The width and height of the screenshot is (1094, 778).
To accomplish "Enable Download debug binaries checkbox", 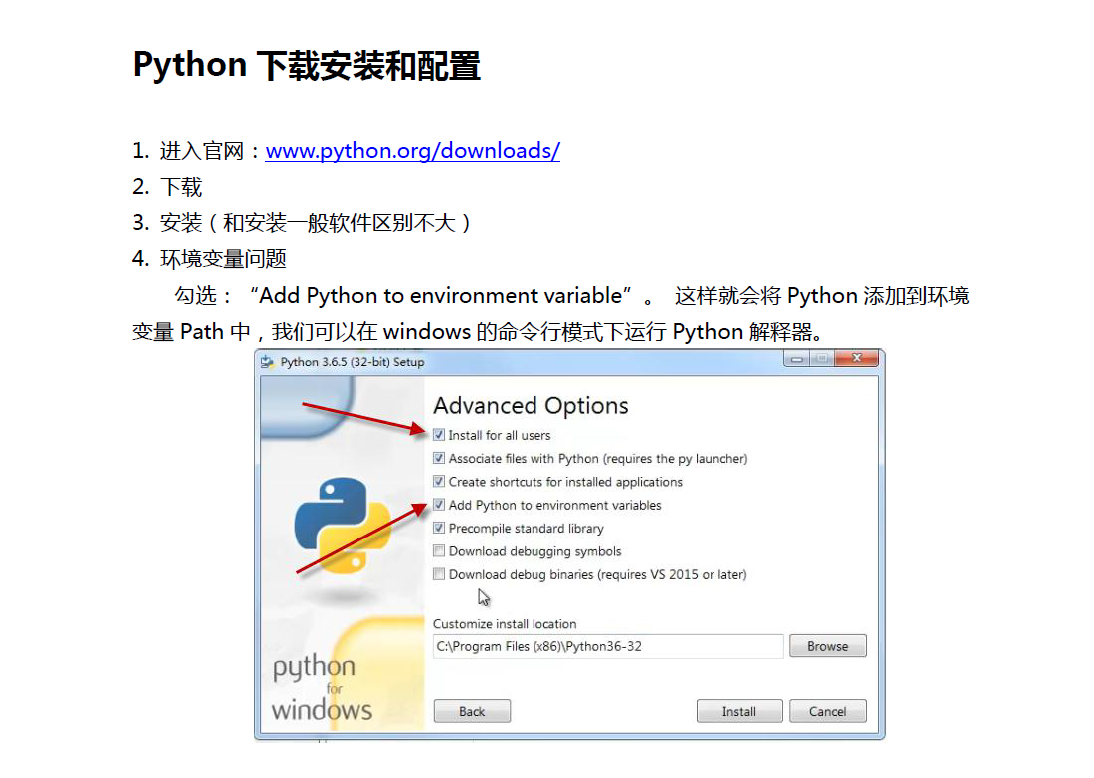I will click(440, 574).
